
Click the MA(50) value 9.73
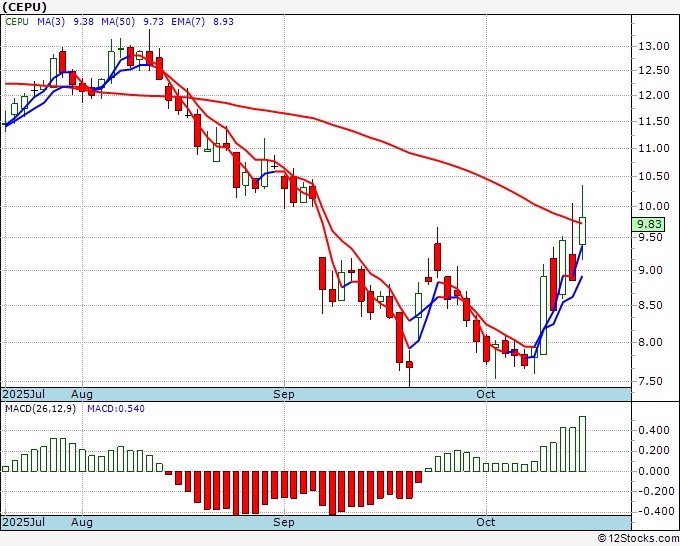[153, 22]
